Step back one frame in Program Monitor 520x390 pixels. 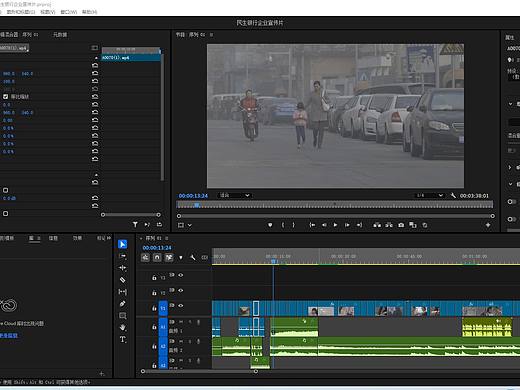tap(324, 225)
